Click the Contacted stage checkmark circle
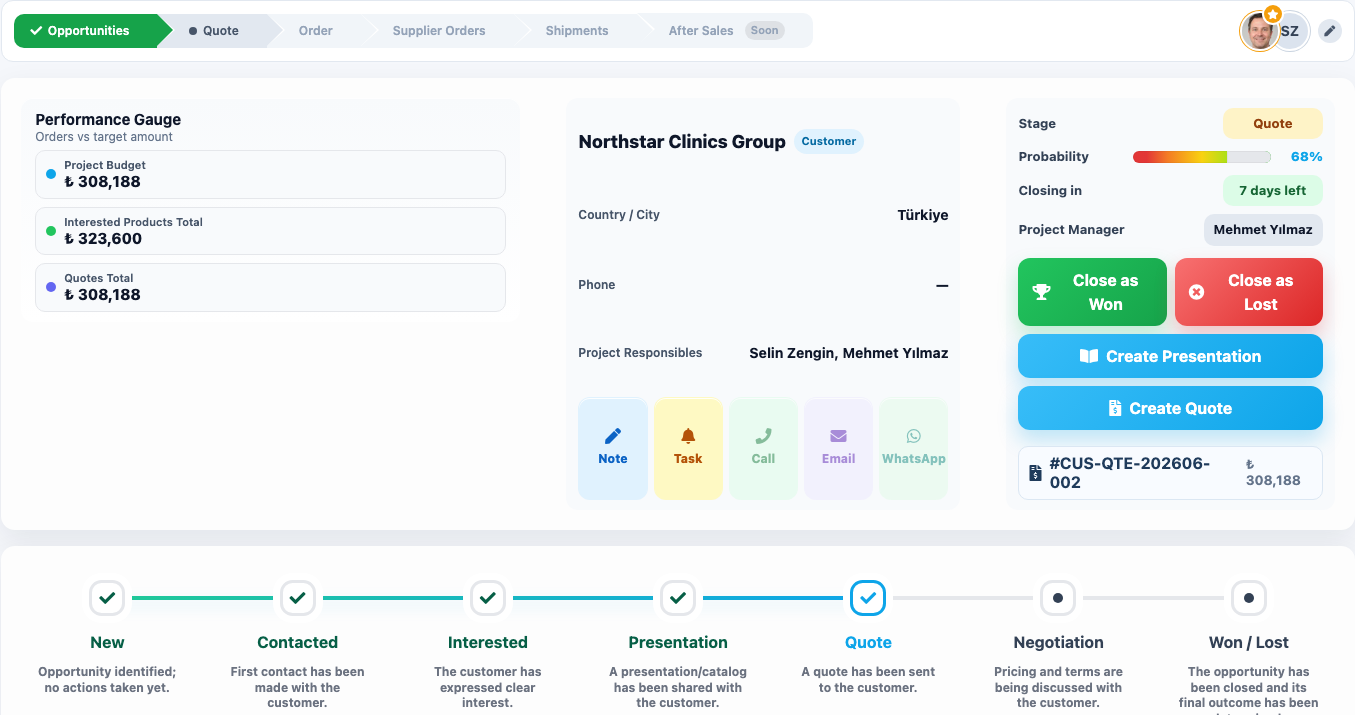This screenshot has width=1355, height=715. pyautogui.click(x=297, y=598)
